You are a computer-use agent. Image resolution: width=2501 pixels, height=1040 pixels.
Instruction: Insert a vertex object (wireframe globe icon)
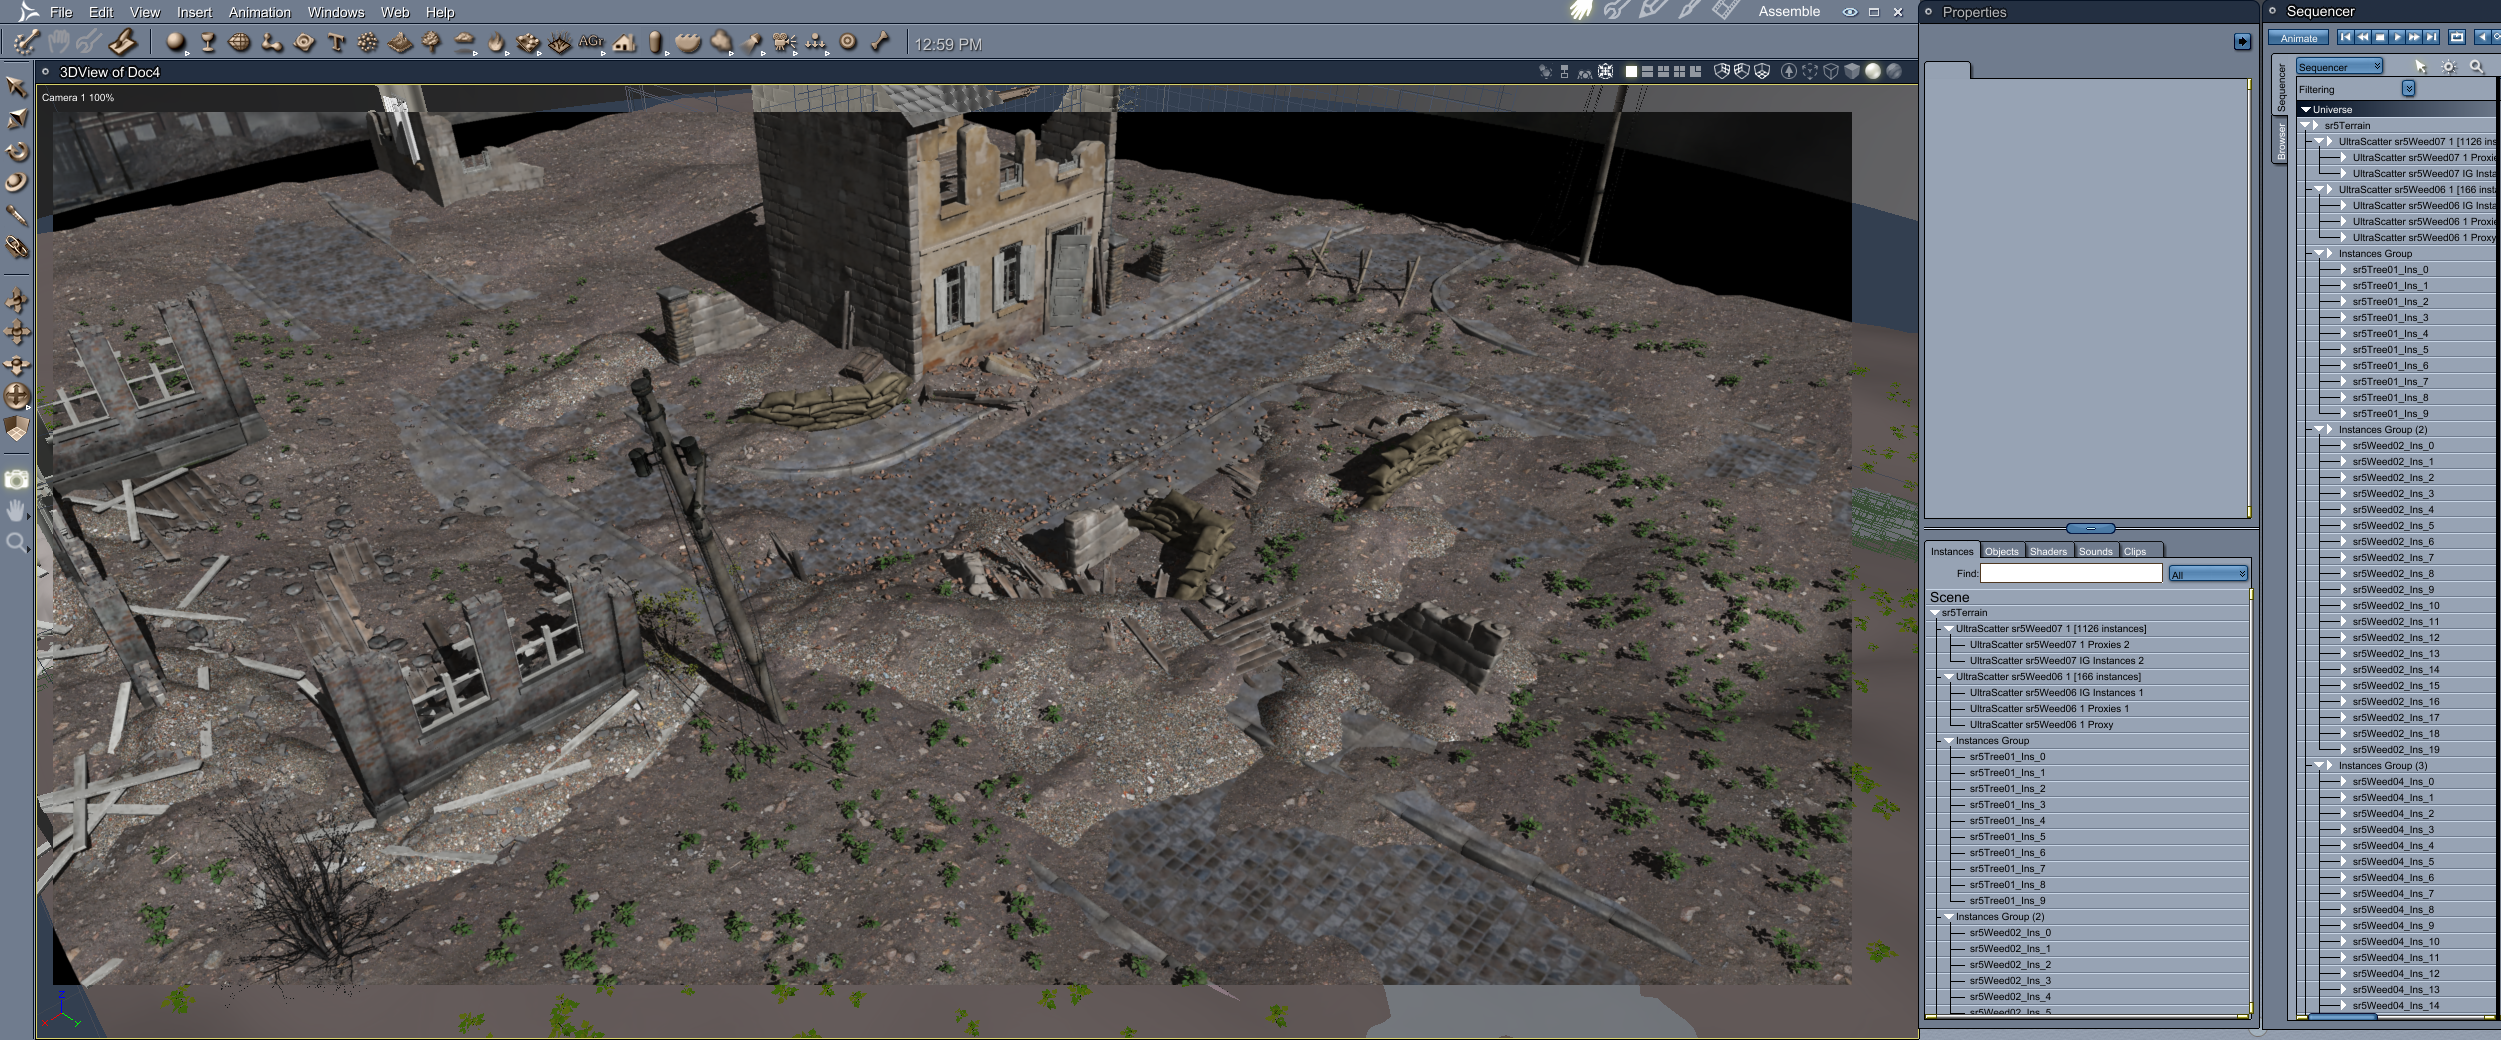(x=240, y=42)
